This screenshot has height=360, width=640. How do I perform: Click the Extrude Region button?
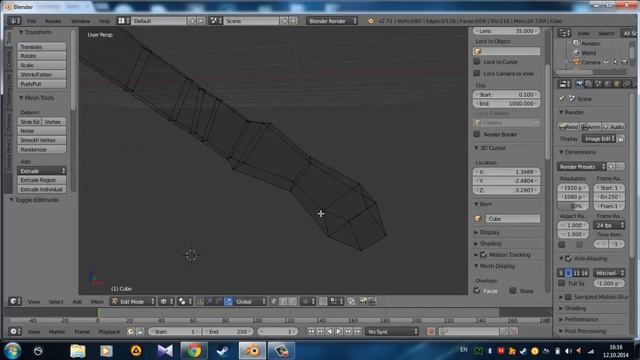click(x=42, y=180)
